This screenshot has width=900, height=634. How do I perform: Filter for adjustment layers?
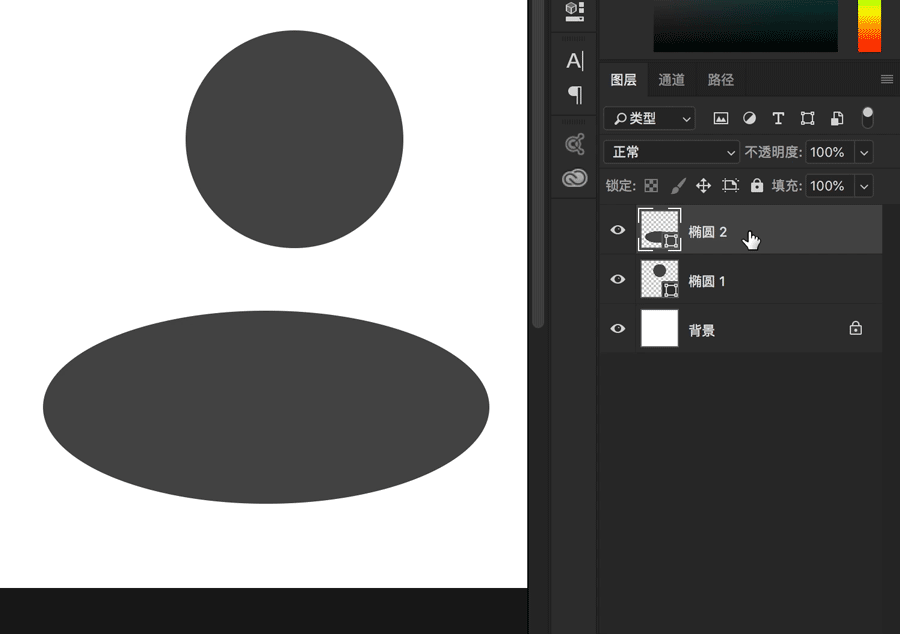[x=749, y=119]
